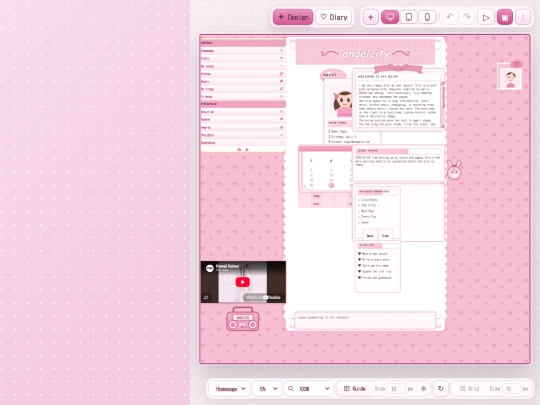This screenshot has height=405, width=540.
Task: Click the Hearts row icon
Action: click(281, 127)
